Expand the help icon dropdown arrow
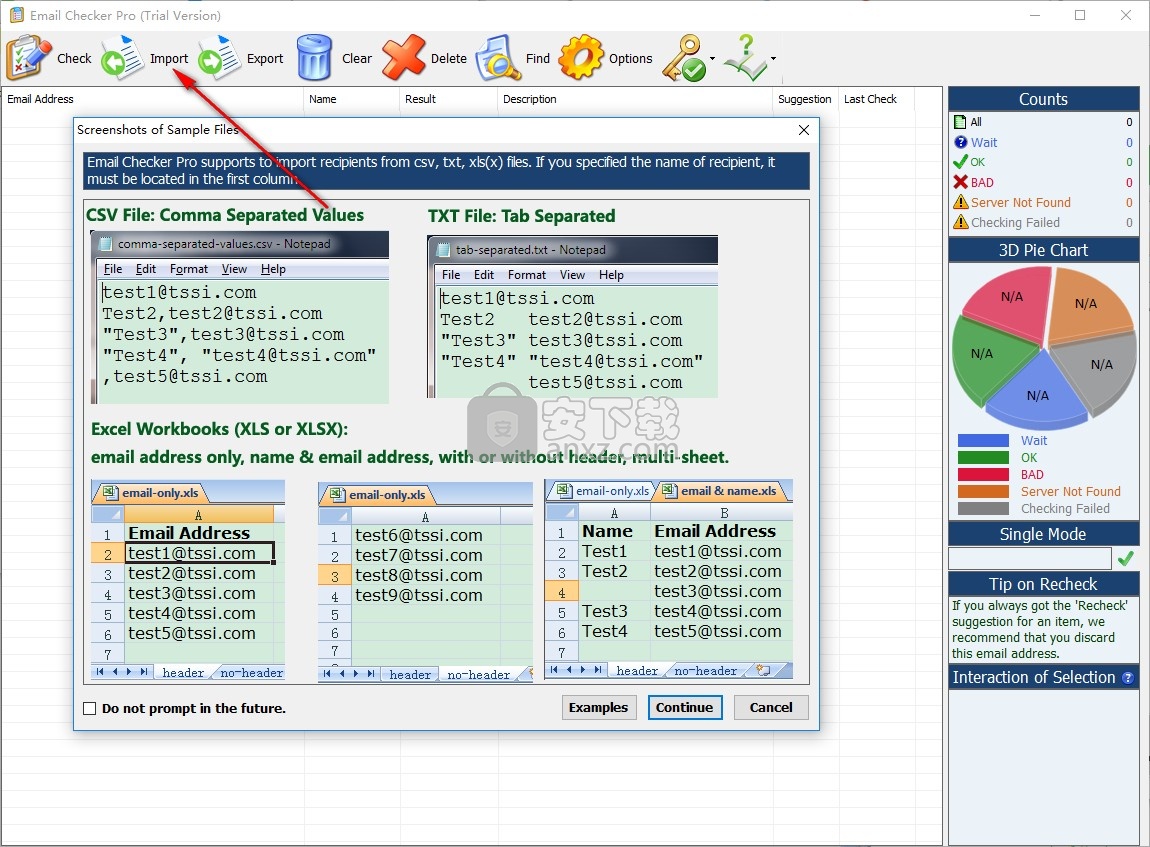1150x847 pixels. 773,59
